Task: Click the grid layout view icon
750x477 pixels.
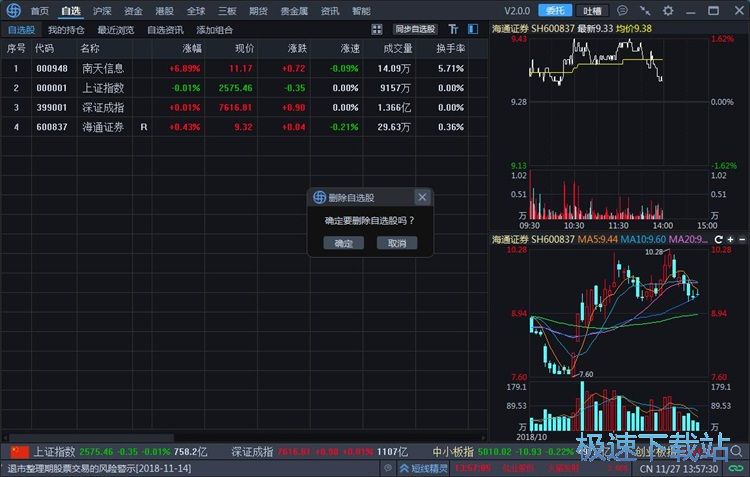Action: point(376,30)
